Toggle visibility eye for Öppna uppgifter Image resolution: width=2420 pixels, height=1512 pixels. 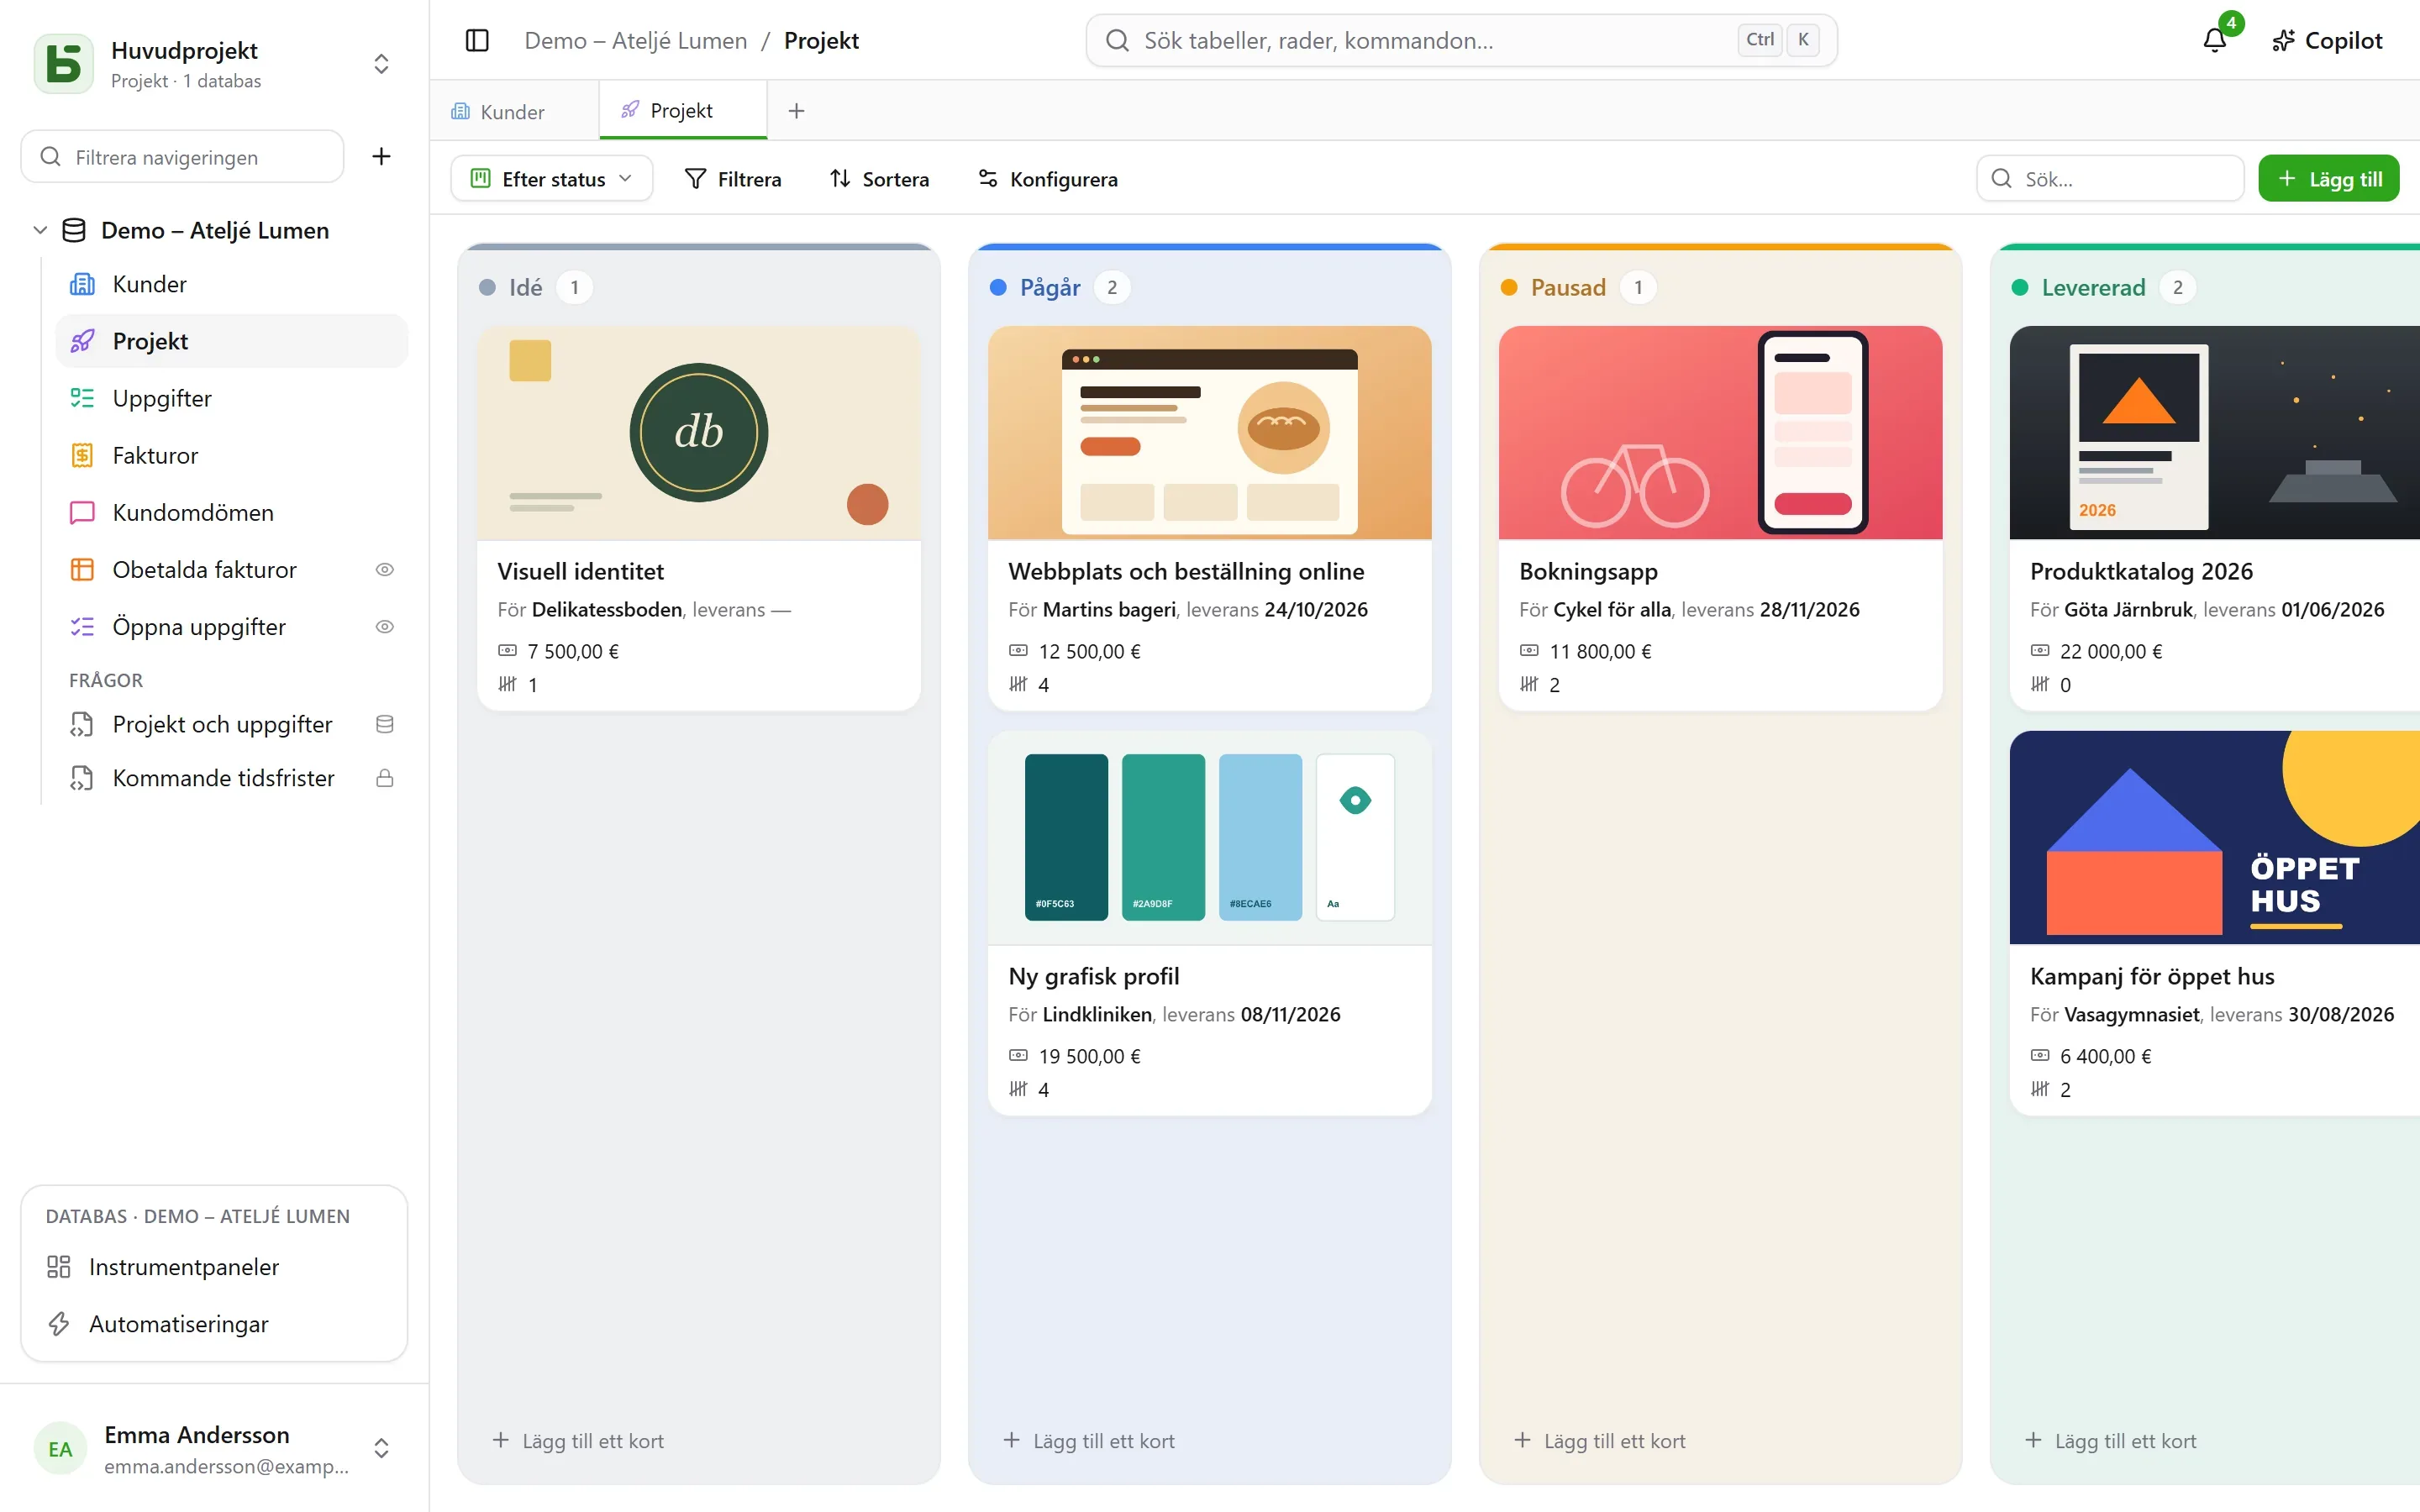[x=384, y=626]
